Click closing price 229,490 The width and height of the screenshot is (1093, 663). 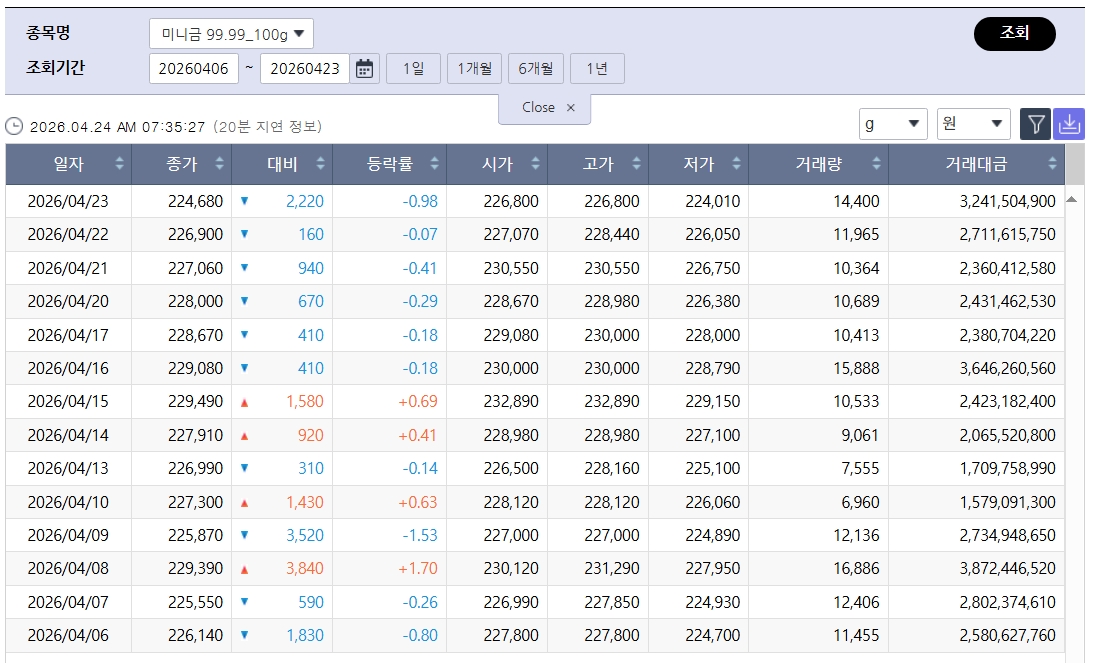(x=195, y=402)
